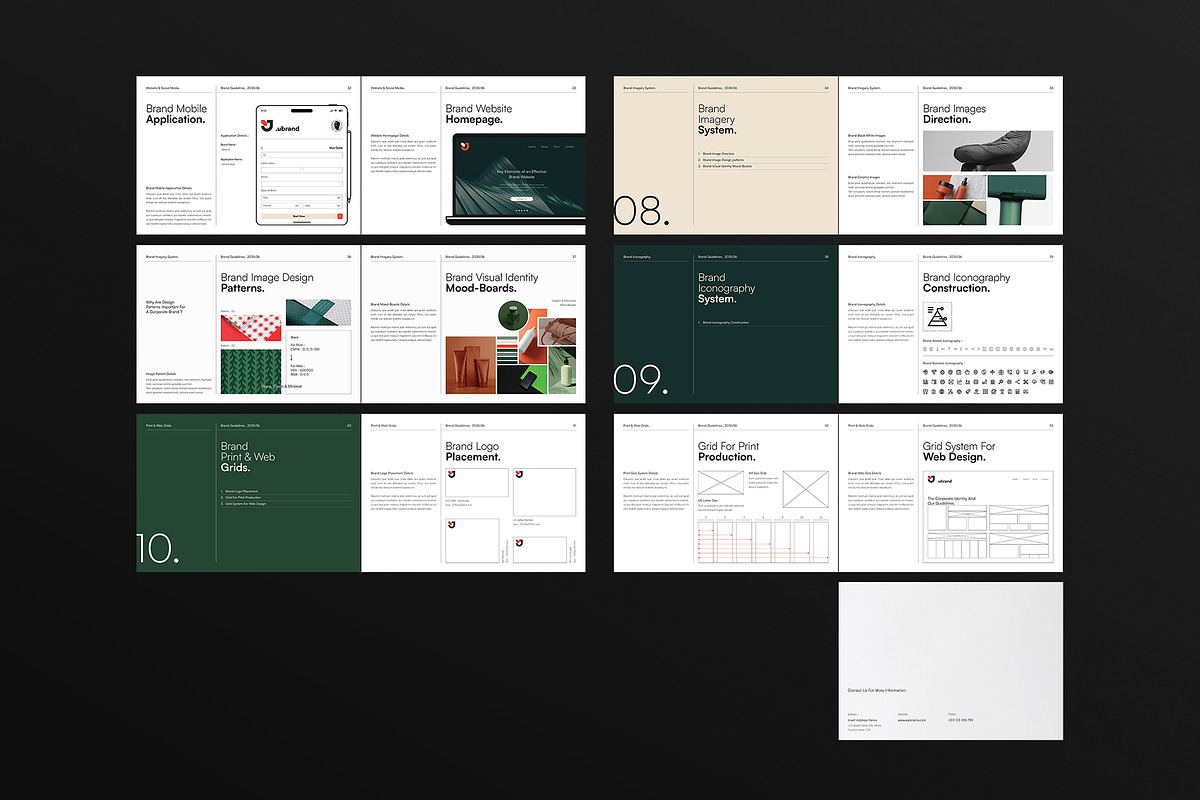Image resolution: width=1200 pixels, height=800 pixels.
Task: Select the Brand Website Homepage page
Action: [474, 156]
